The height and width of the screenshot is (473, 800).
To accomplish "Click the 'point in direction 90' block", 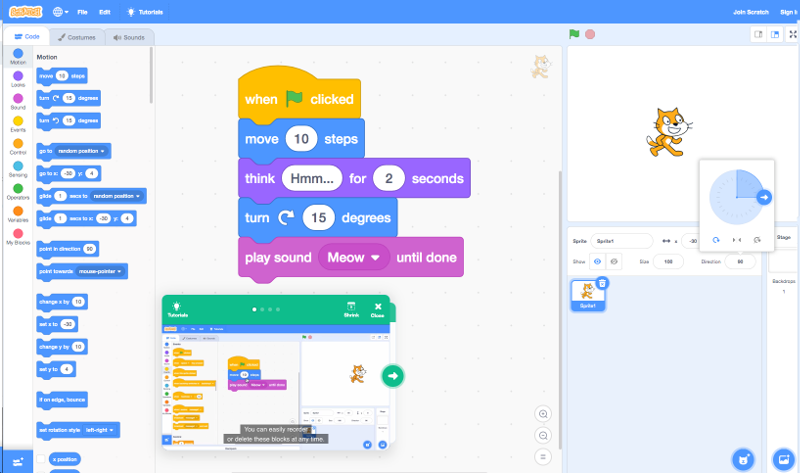I will pos(67,250).
